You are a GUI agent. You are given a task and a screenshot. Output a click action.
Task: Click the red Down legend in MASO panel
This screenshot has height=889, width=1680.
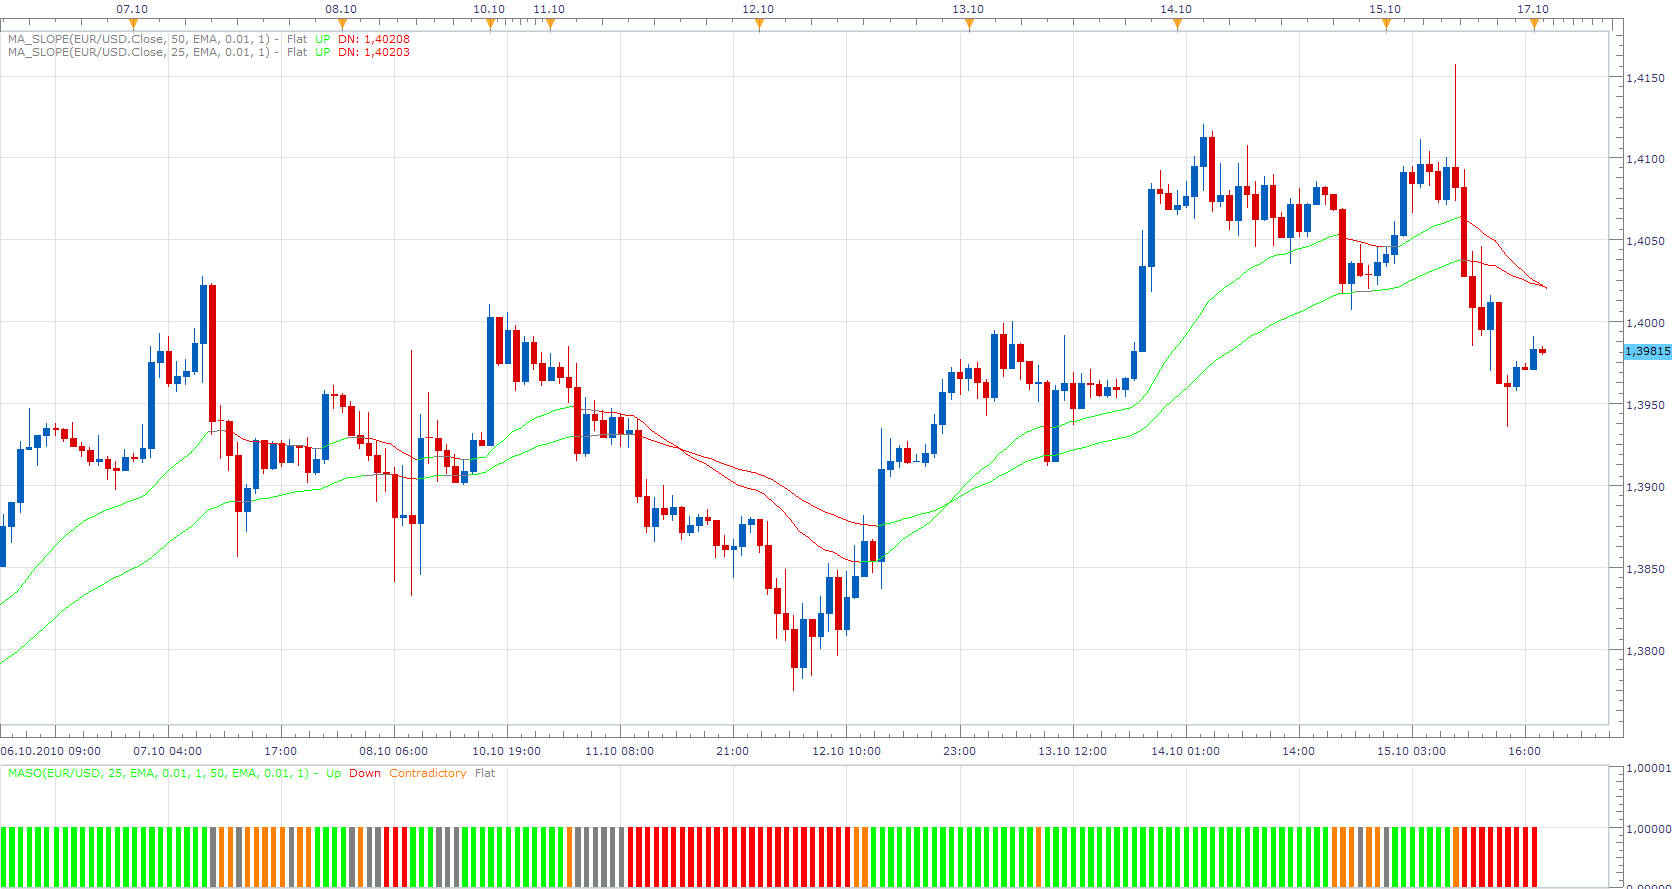pyautogui.click(x=365, y=773)
